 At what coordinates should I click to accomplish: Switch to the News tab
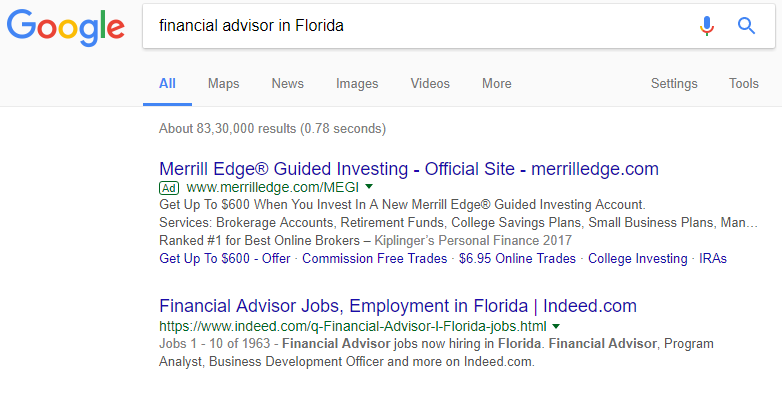287,83
